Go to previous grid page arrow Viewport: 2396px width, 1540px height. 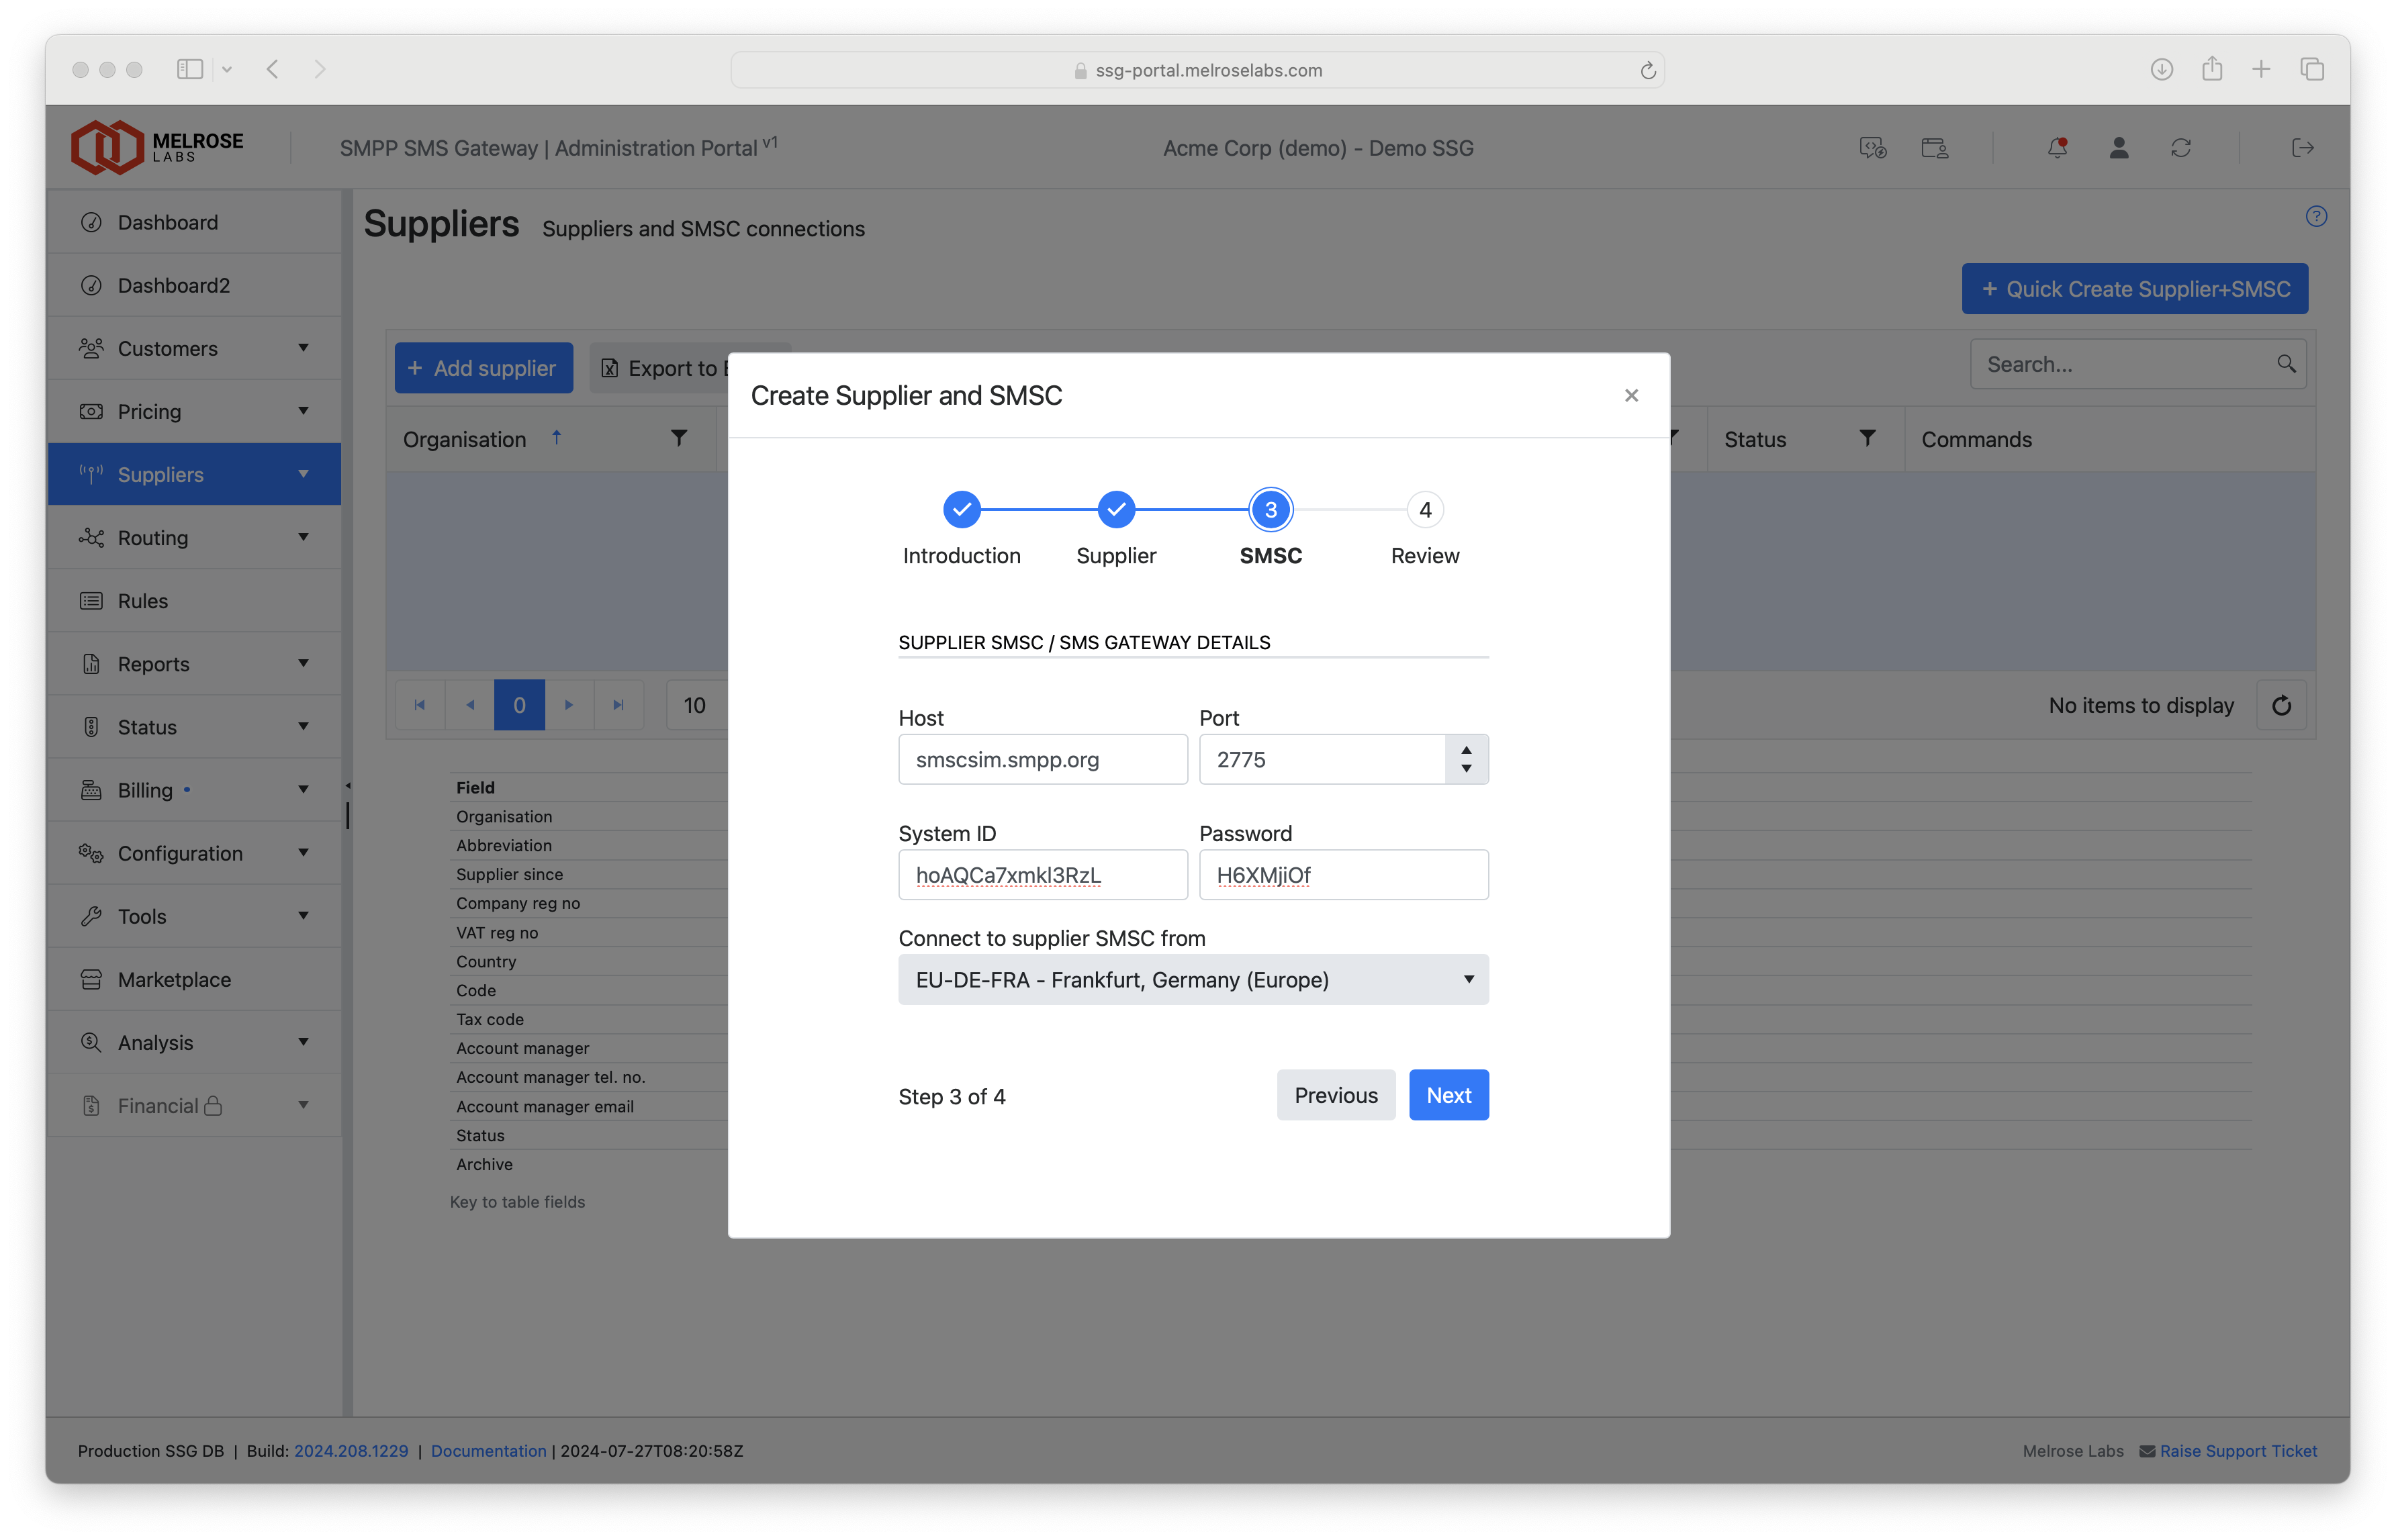470,705
